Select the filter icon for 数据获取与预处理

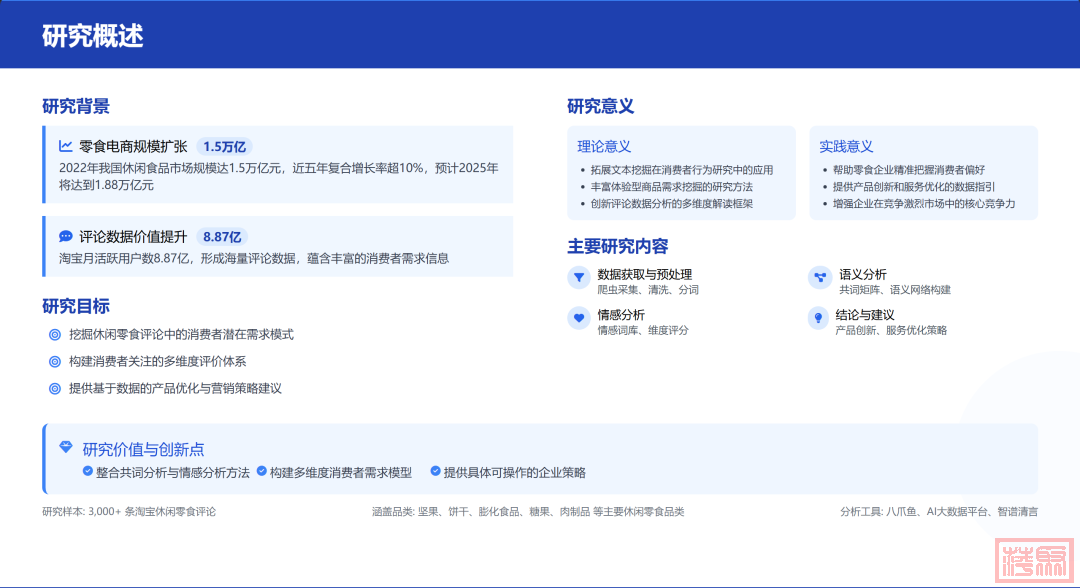[578, 278]
